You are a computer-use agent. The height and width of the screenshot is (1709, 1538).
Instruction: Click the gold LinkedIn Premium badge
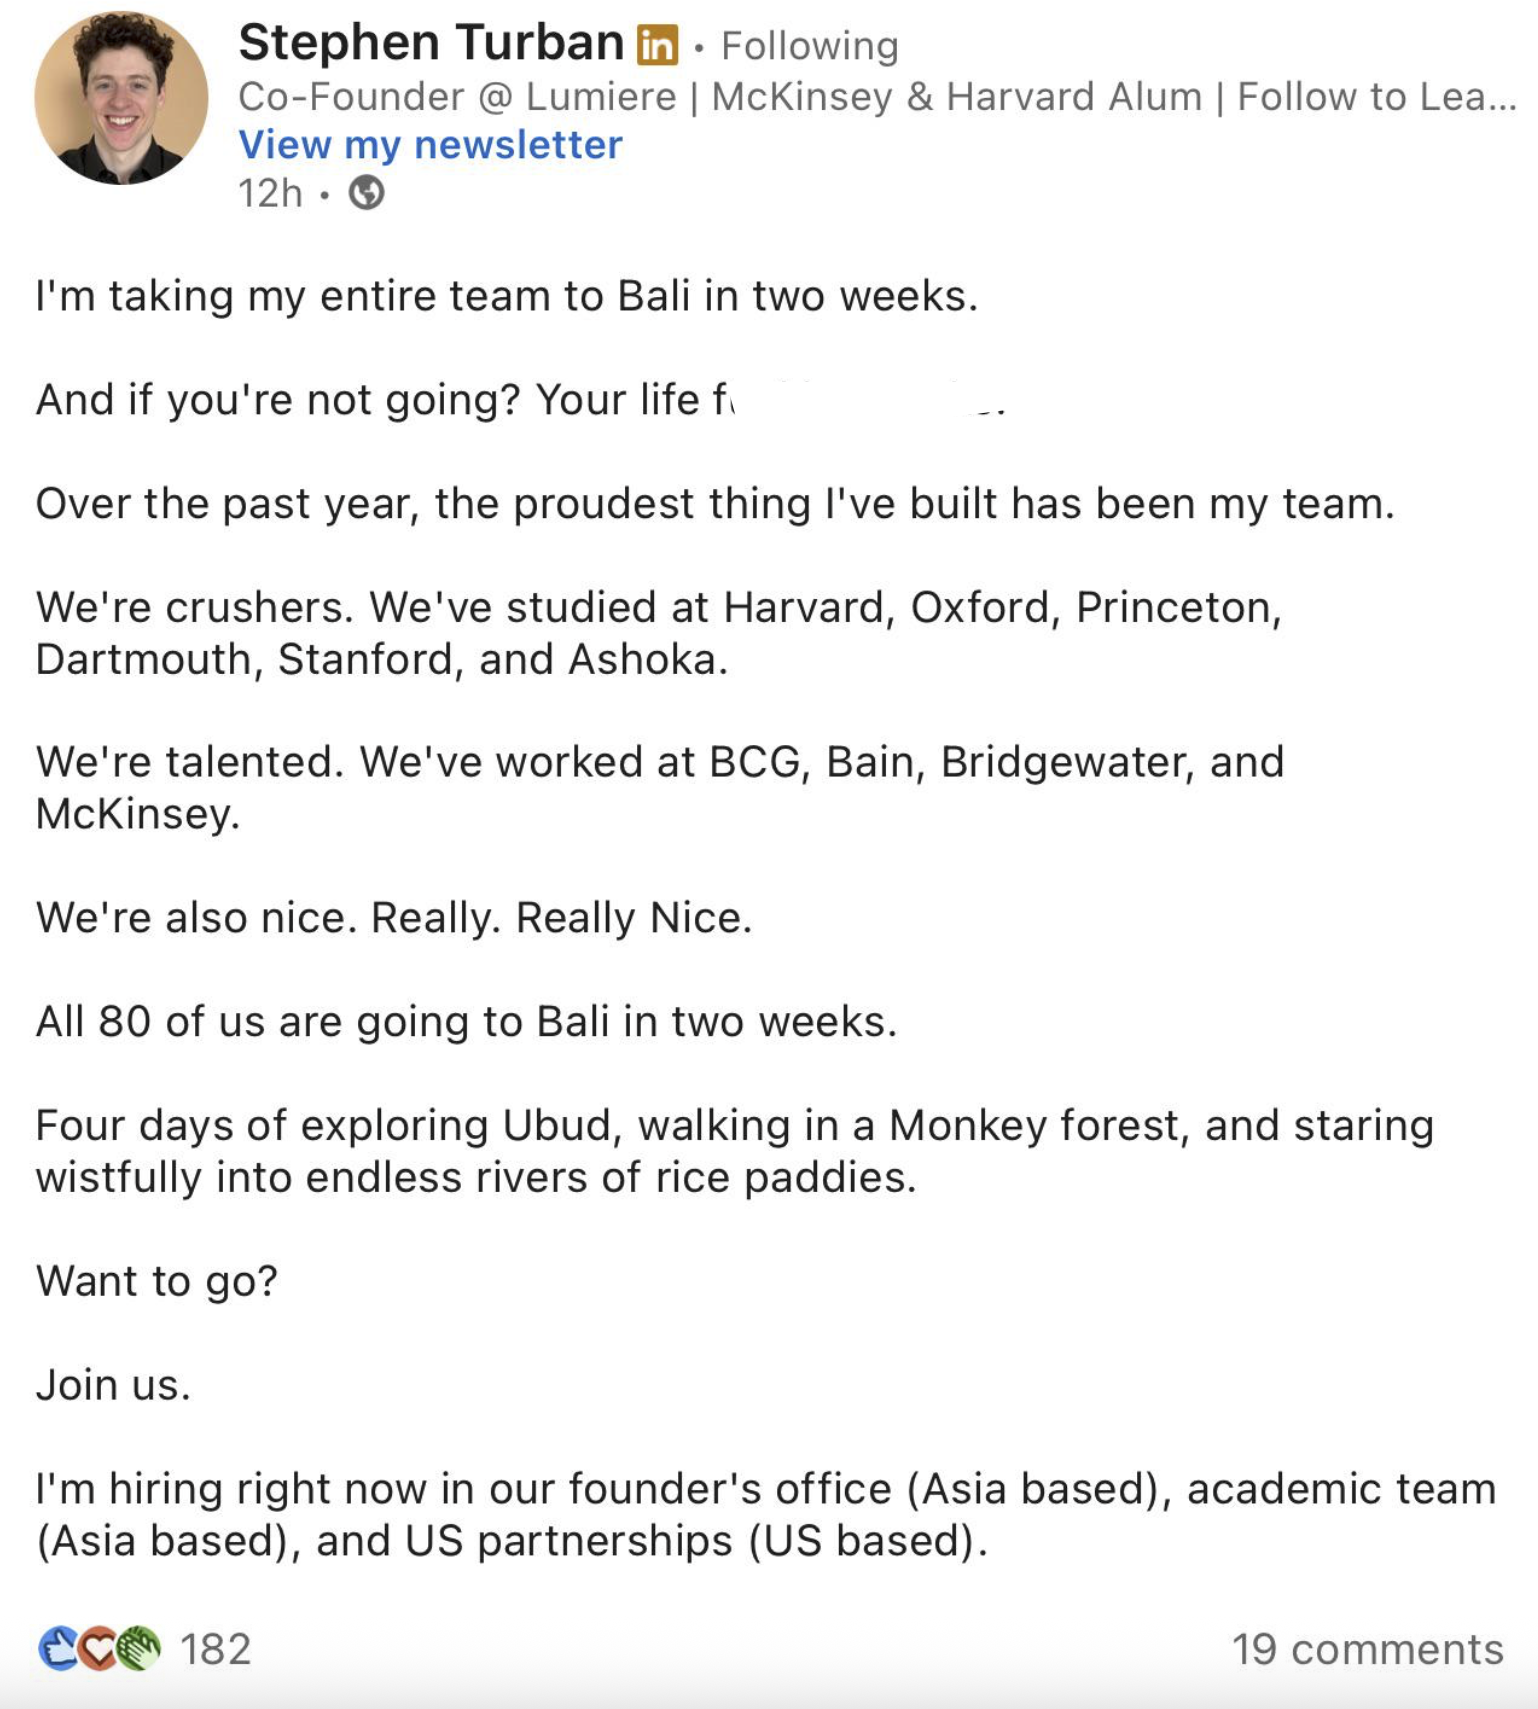pos(657,45)
